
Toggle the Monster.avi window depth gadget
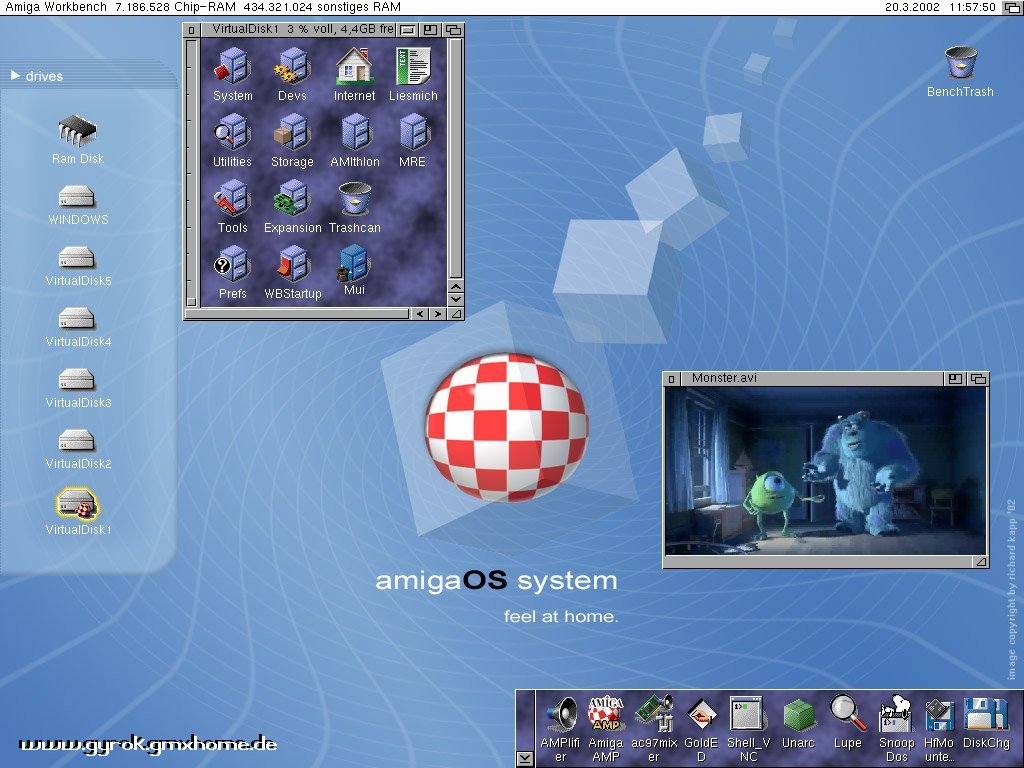click(978, 378)
